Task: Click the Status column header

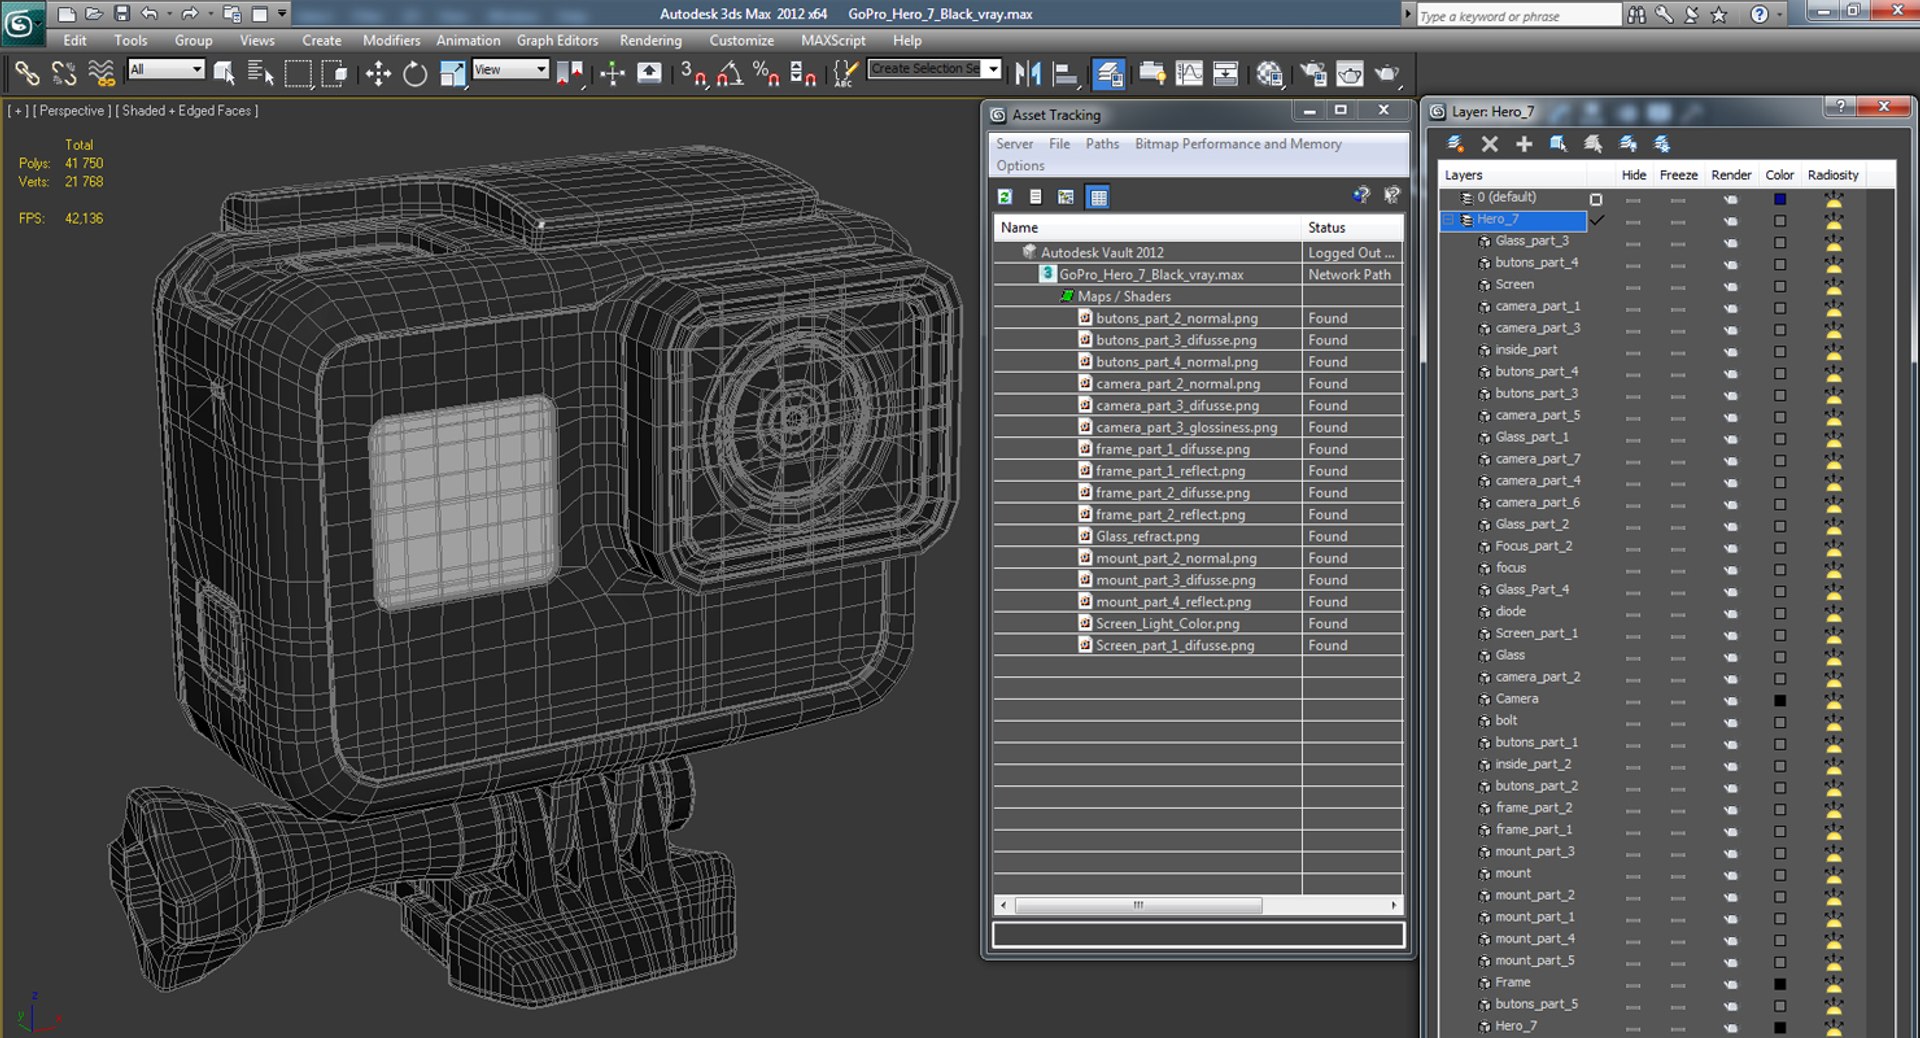Action: tap(1327, 228)
